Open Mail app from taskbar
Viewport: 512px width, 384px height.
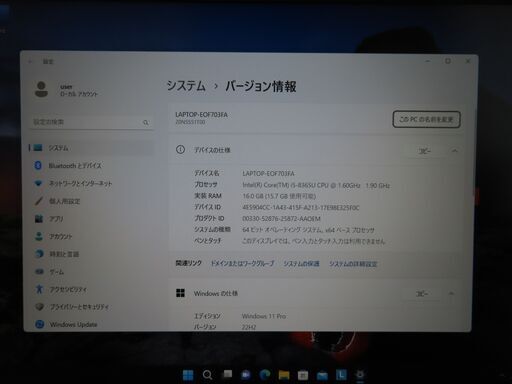(322, 376)
